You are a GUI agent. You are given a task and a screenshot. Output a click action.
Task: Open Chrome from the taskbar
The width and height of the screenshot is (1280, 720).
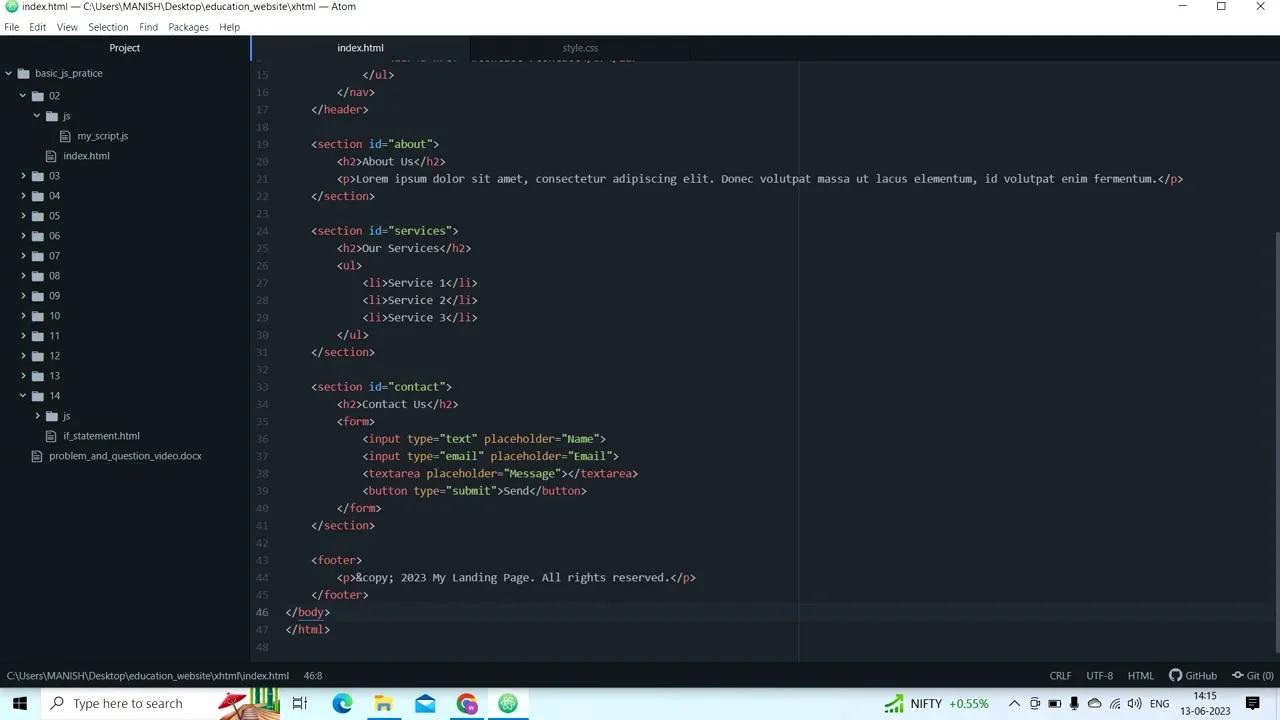[467, 703]
